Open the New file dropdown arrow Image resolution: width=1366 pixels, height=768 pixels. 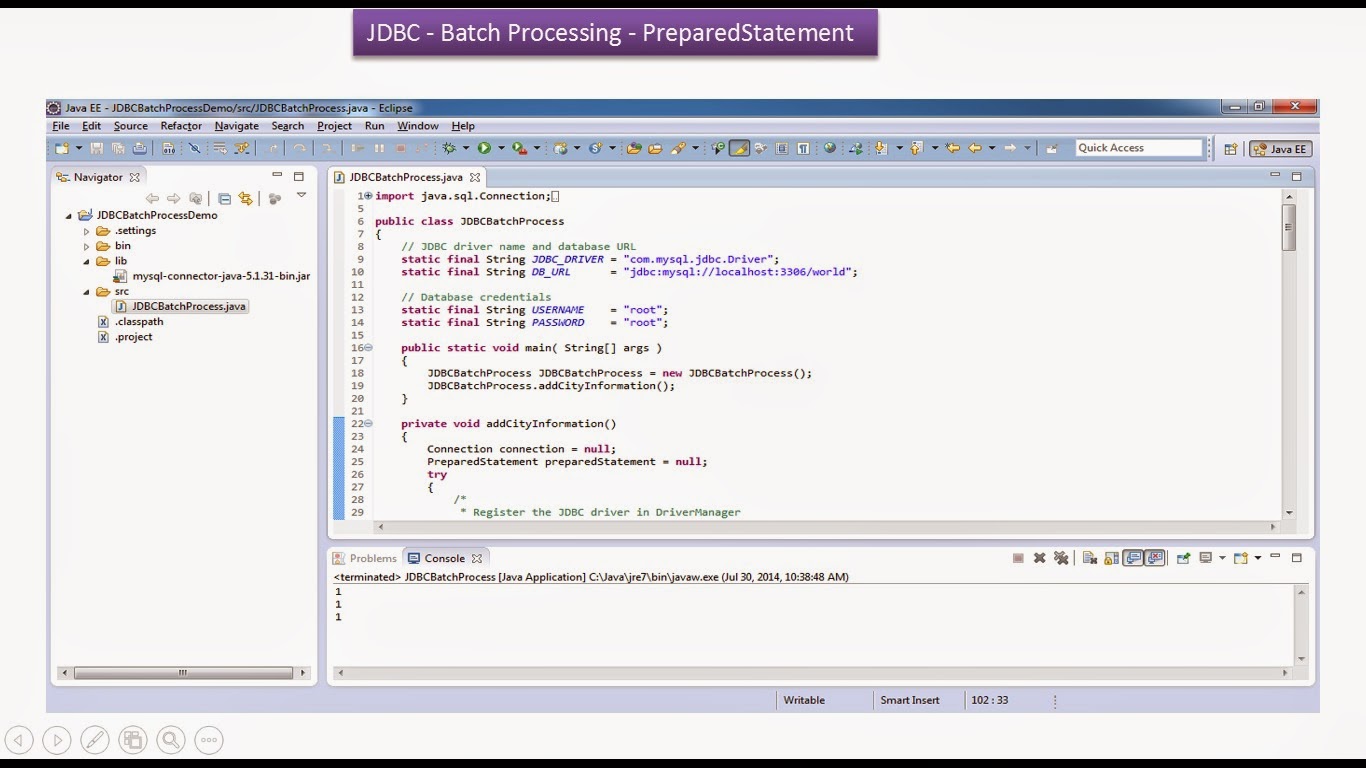pos(79,148)
